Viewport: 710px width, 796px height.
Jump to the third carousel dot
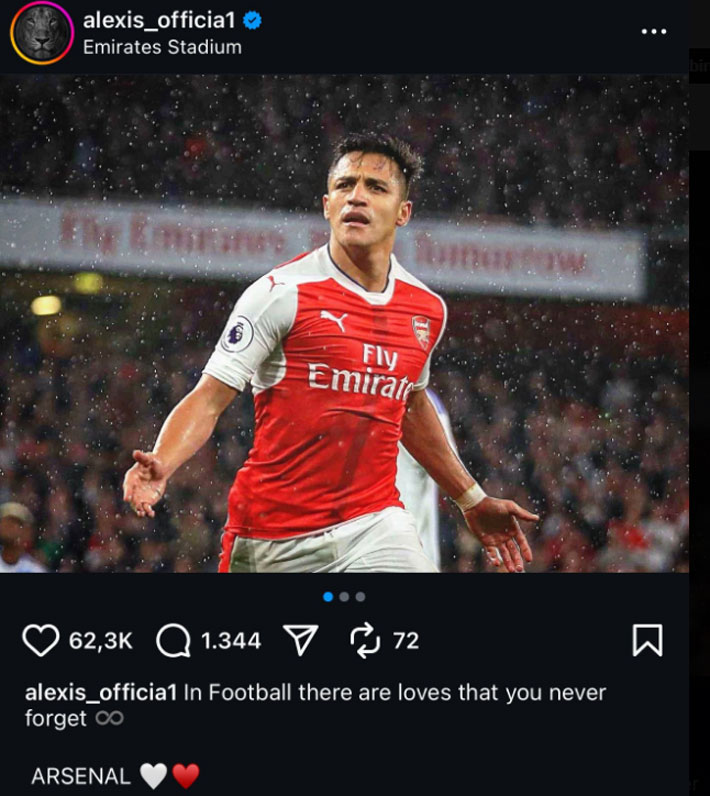point(360,596)
